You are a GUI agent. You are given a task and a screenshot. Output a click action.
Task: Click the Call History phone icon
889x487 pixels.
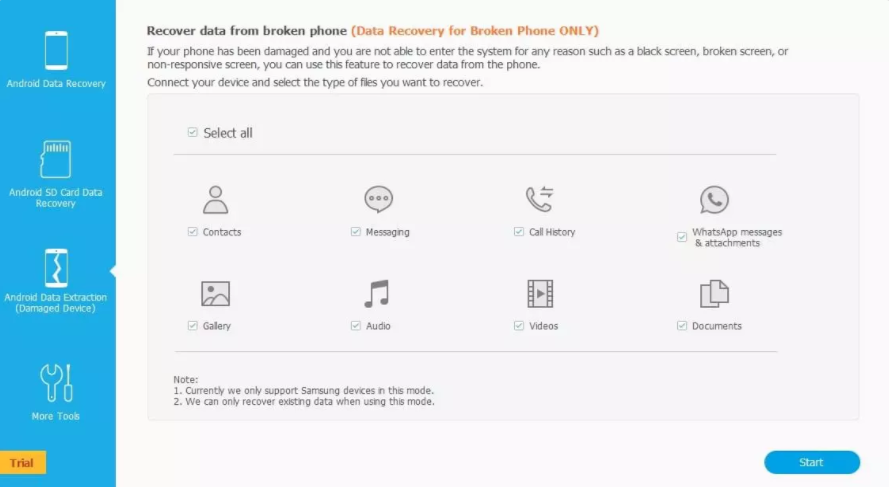[539, 199]
